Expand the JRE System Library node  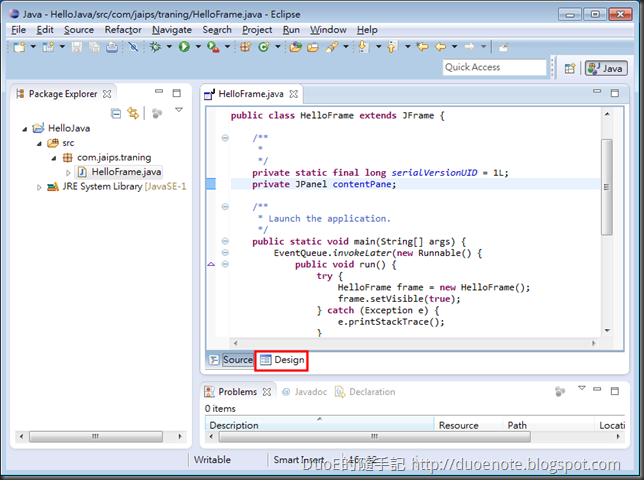point(40,187)
